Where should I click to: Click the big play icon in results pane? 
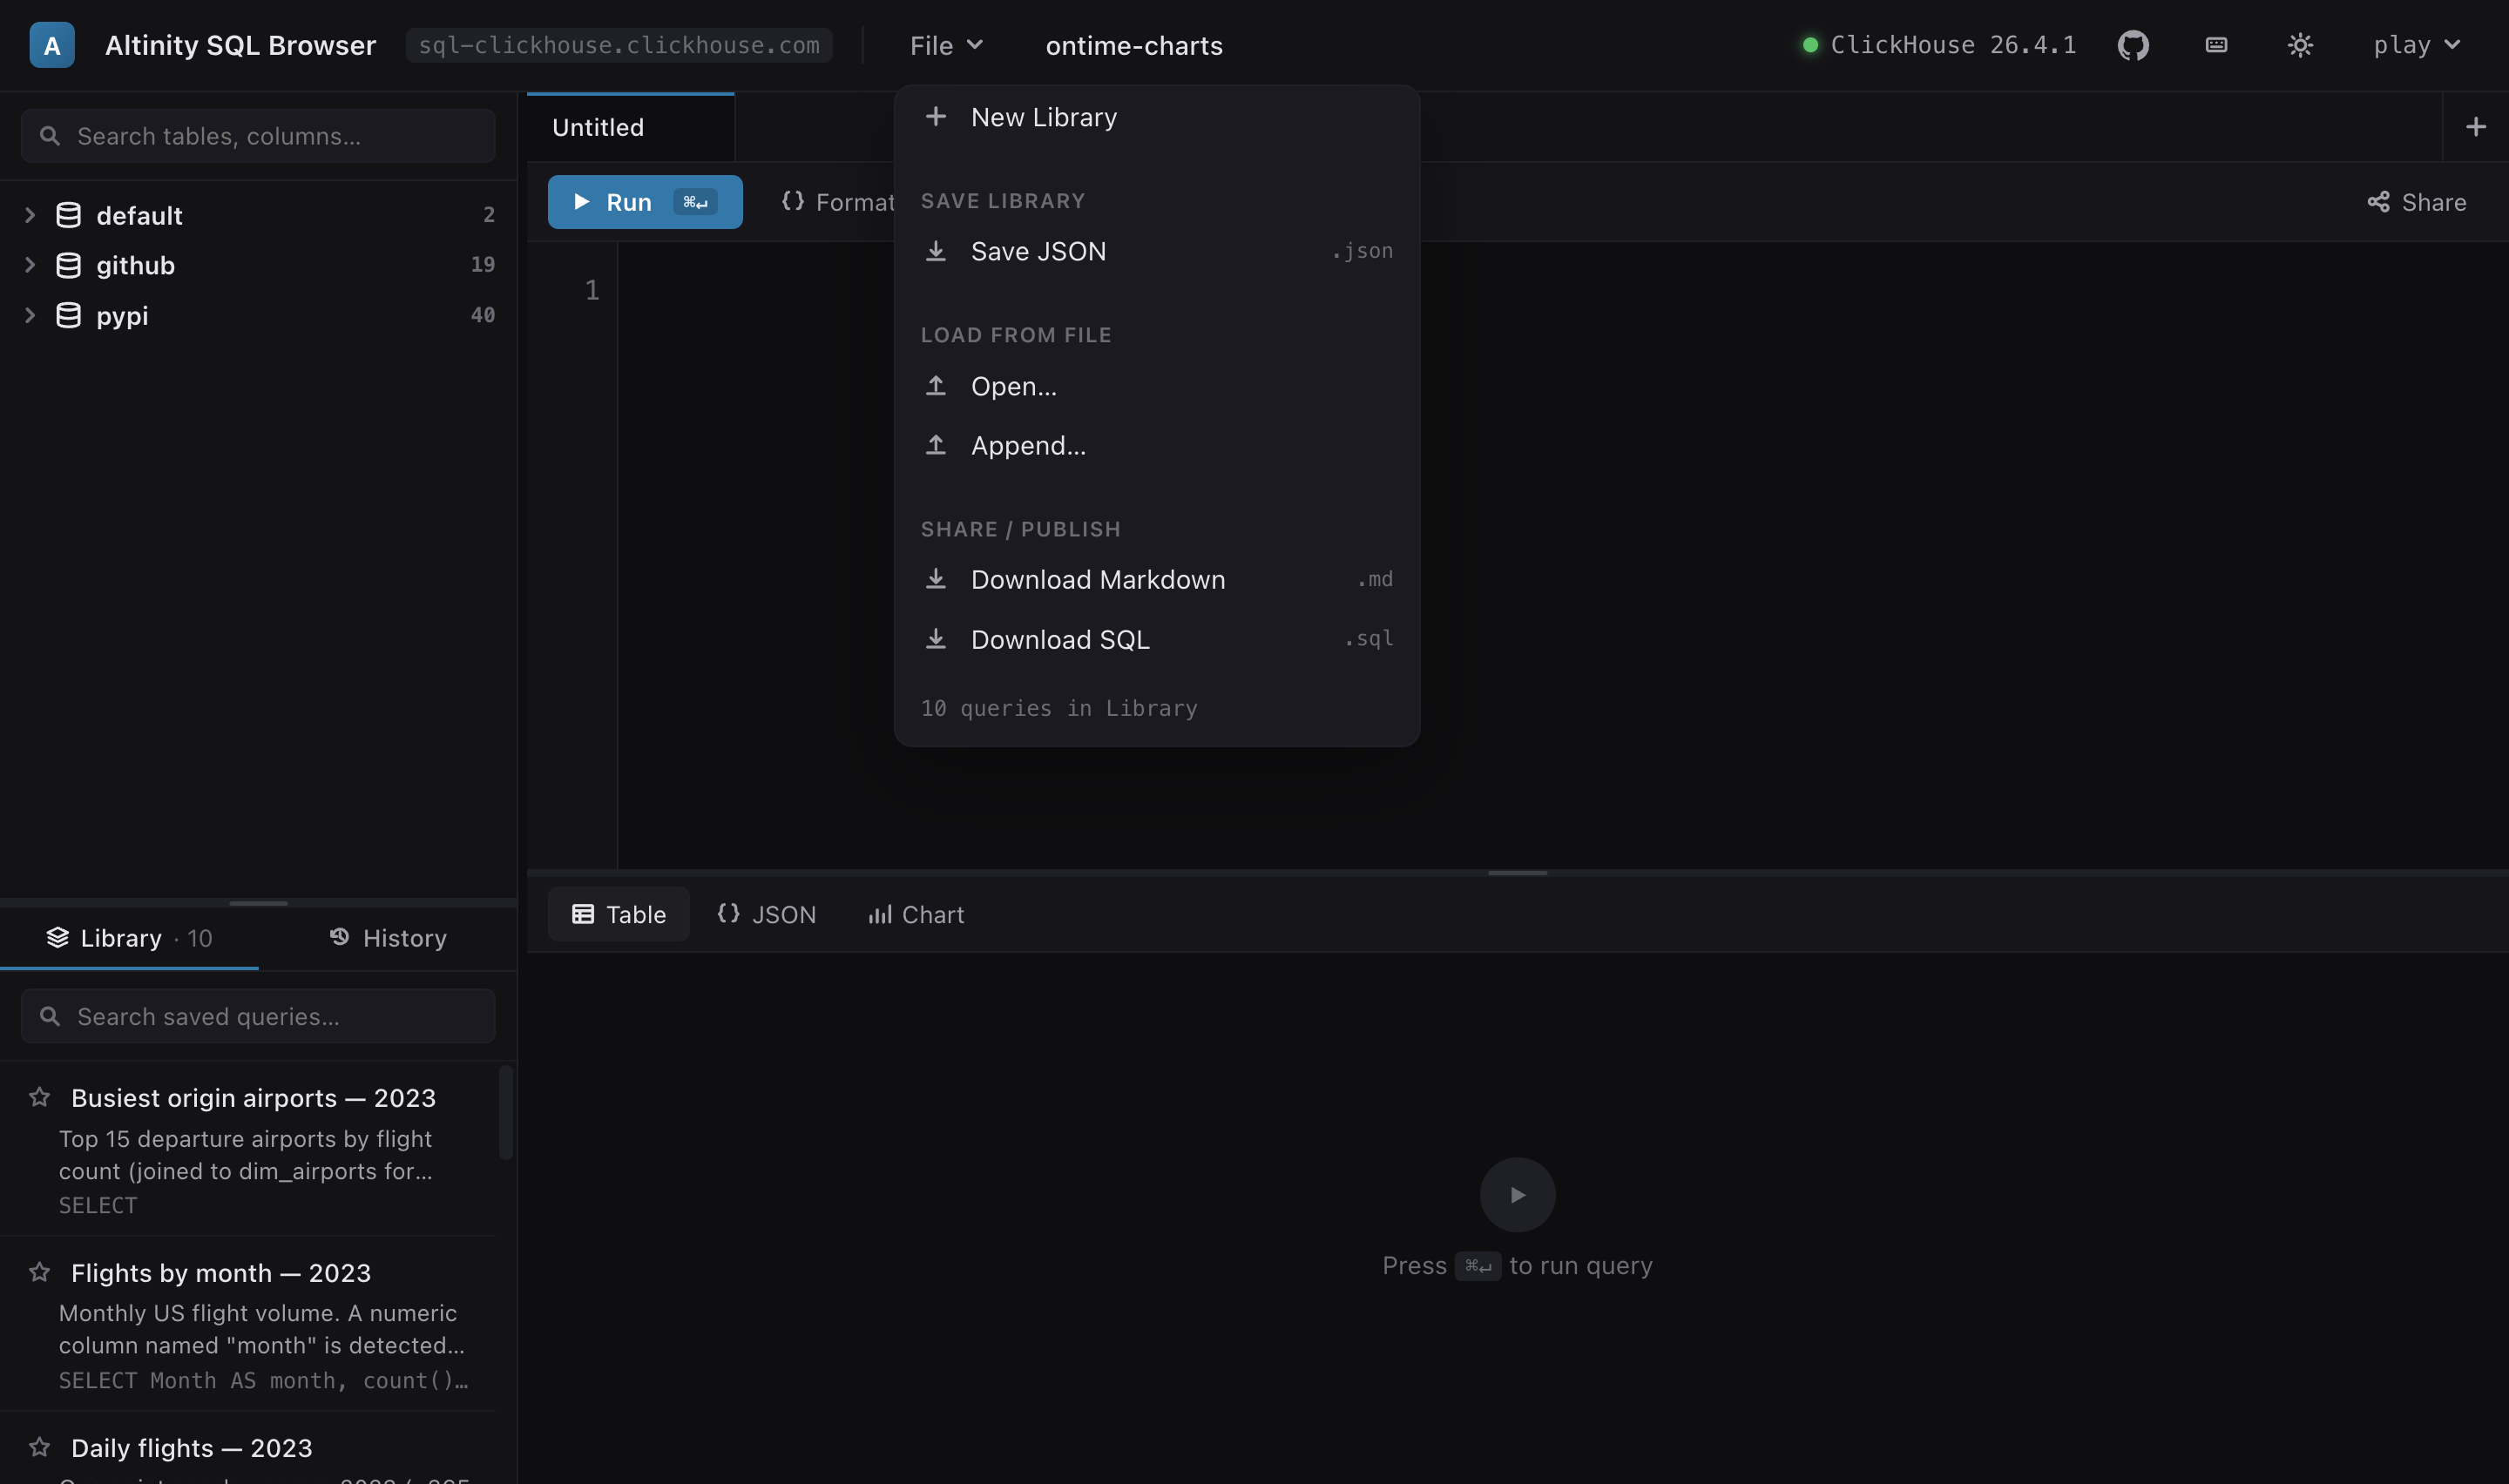click(x=1517, y=1195)
